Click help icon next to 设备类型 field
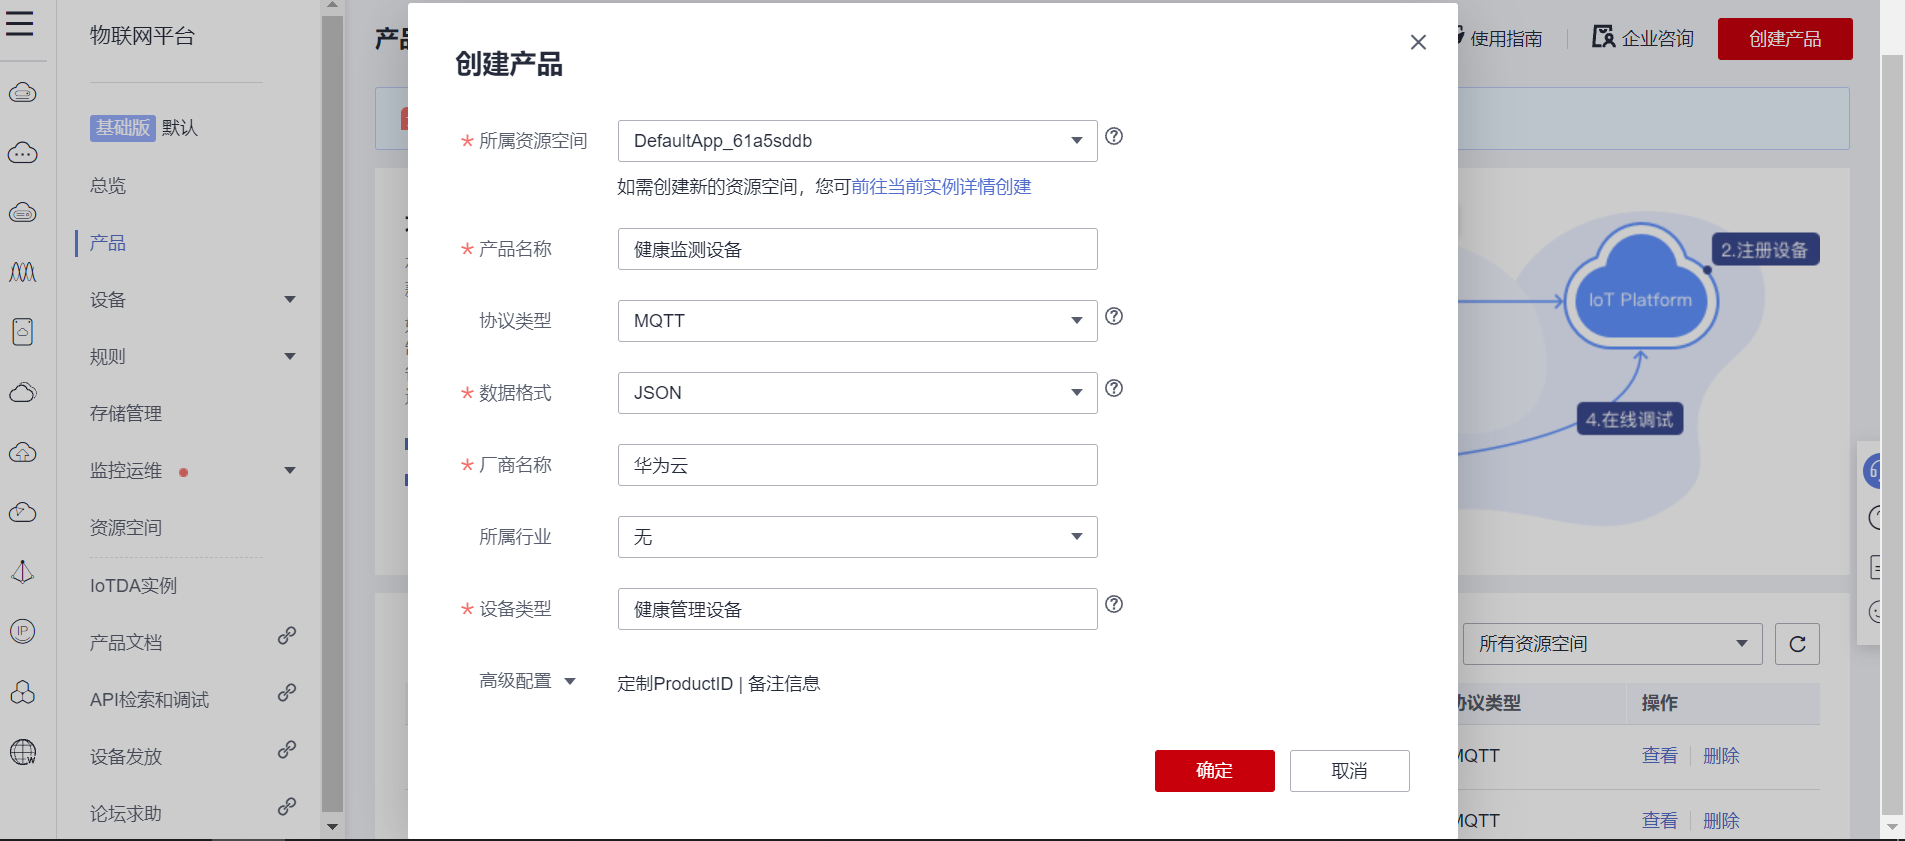This screenshot has height=841, width=1905. point(1114,604)
